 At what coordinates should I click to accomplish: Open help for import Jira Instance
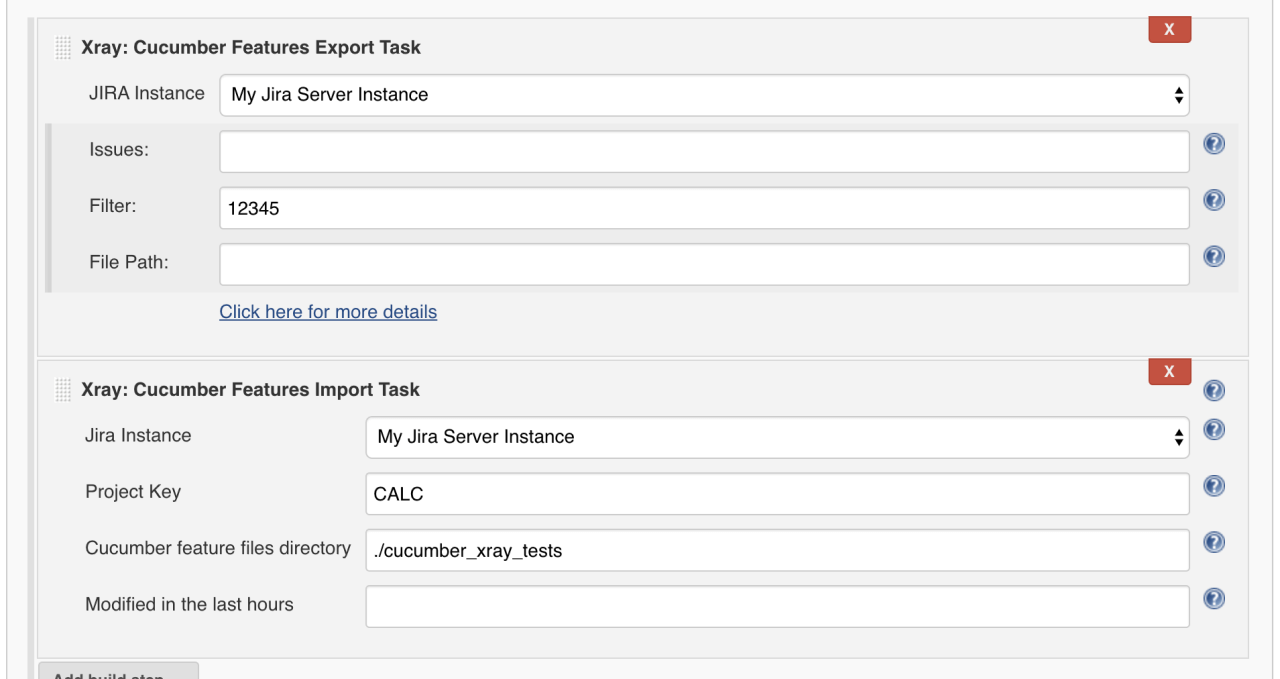point(1214,430)
